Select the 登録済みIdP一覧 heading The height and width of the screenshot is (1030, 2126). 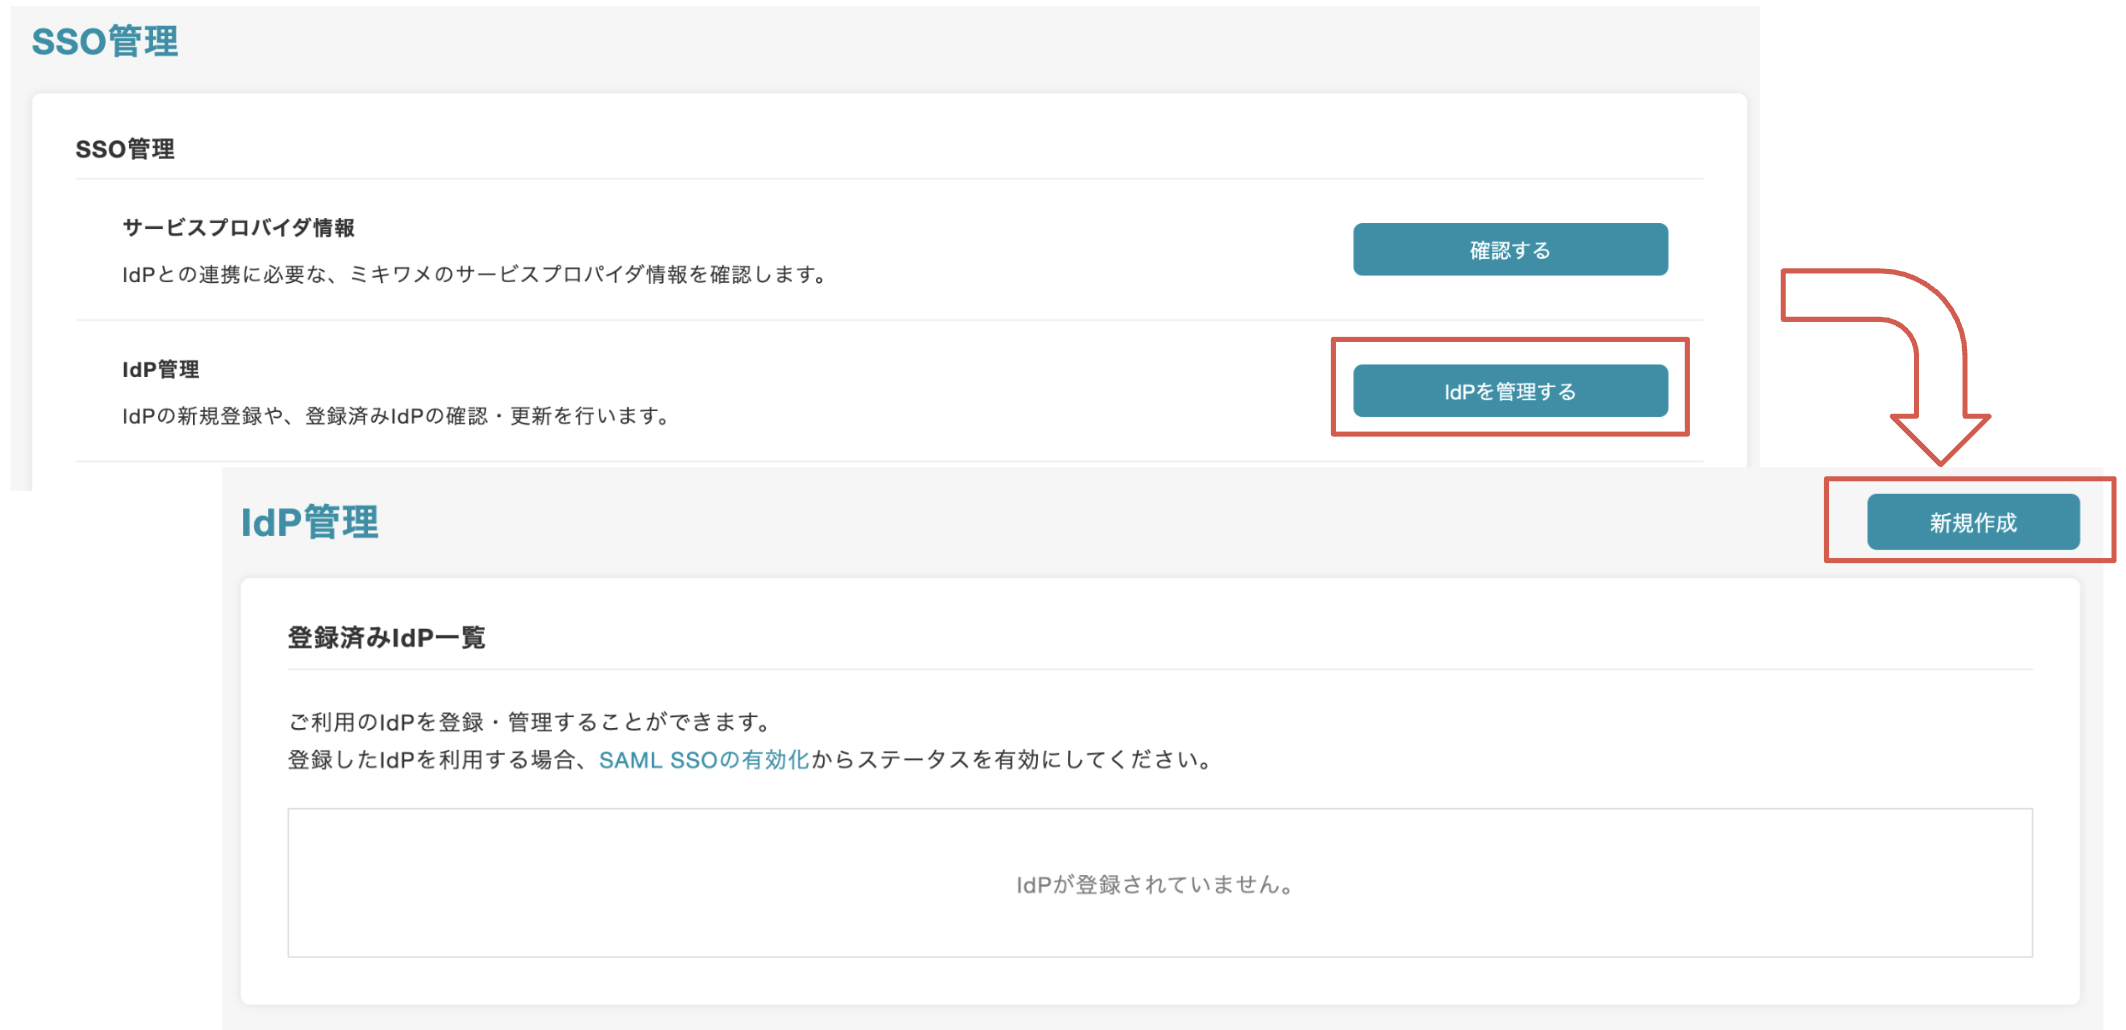(x=386, y=637)
